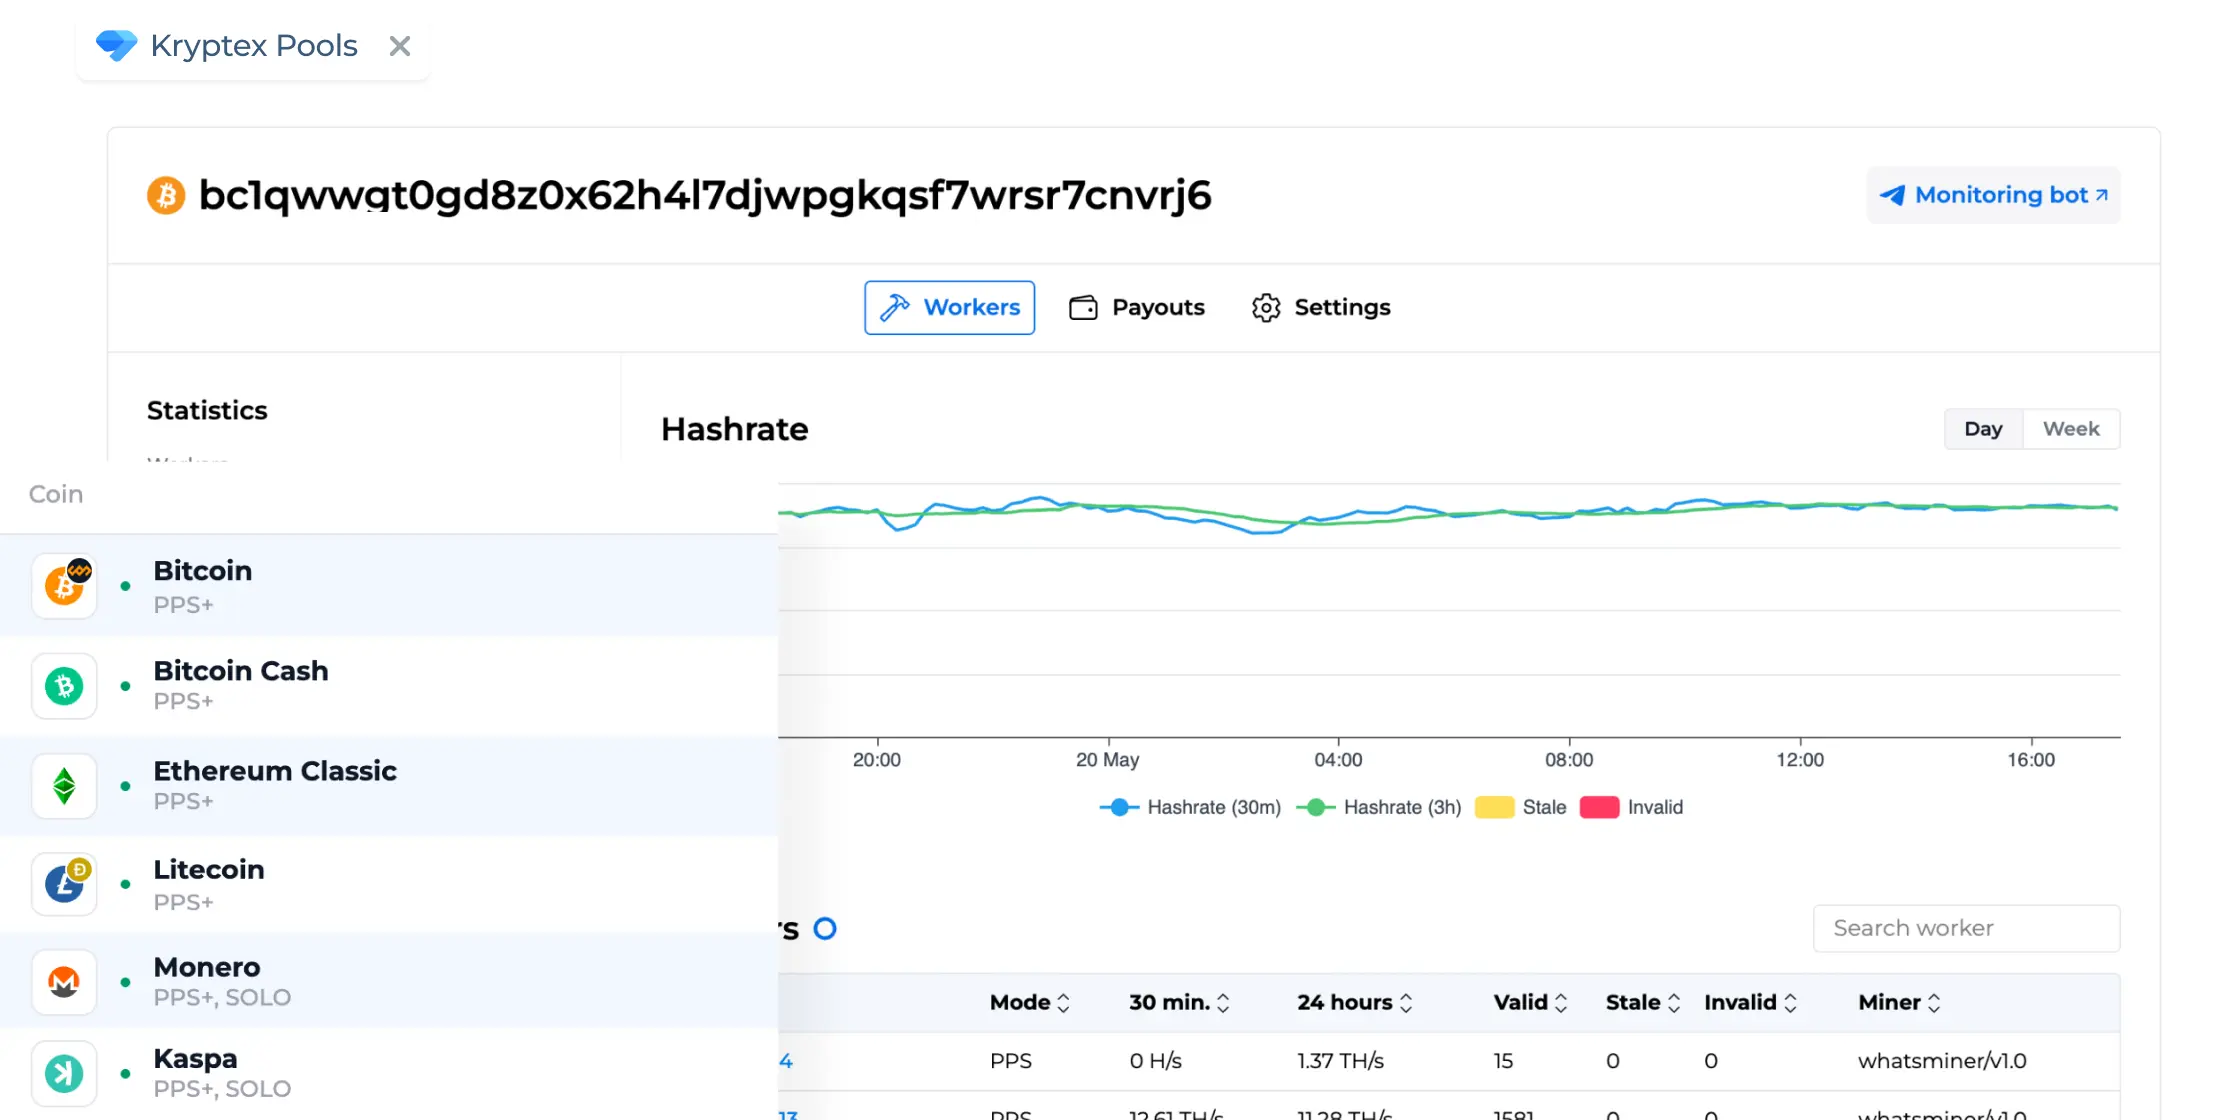Click the blue circle refresh indicator
The width and height of the screenshot is (2216, 1120).
click(x=825, y=929)
